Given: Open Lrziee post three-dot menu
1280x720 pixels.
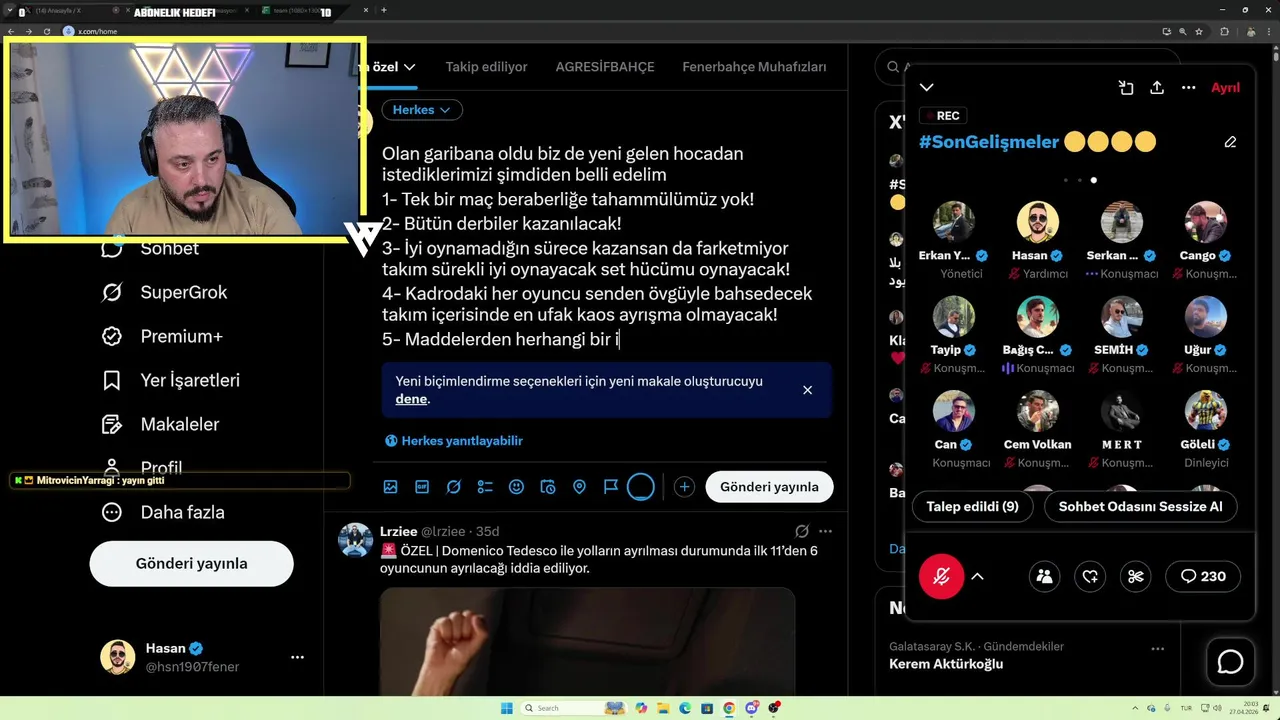Looking at the screenshot, I should 825,531.
